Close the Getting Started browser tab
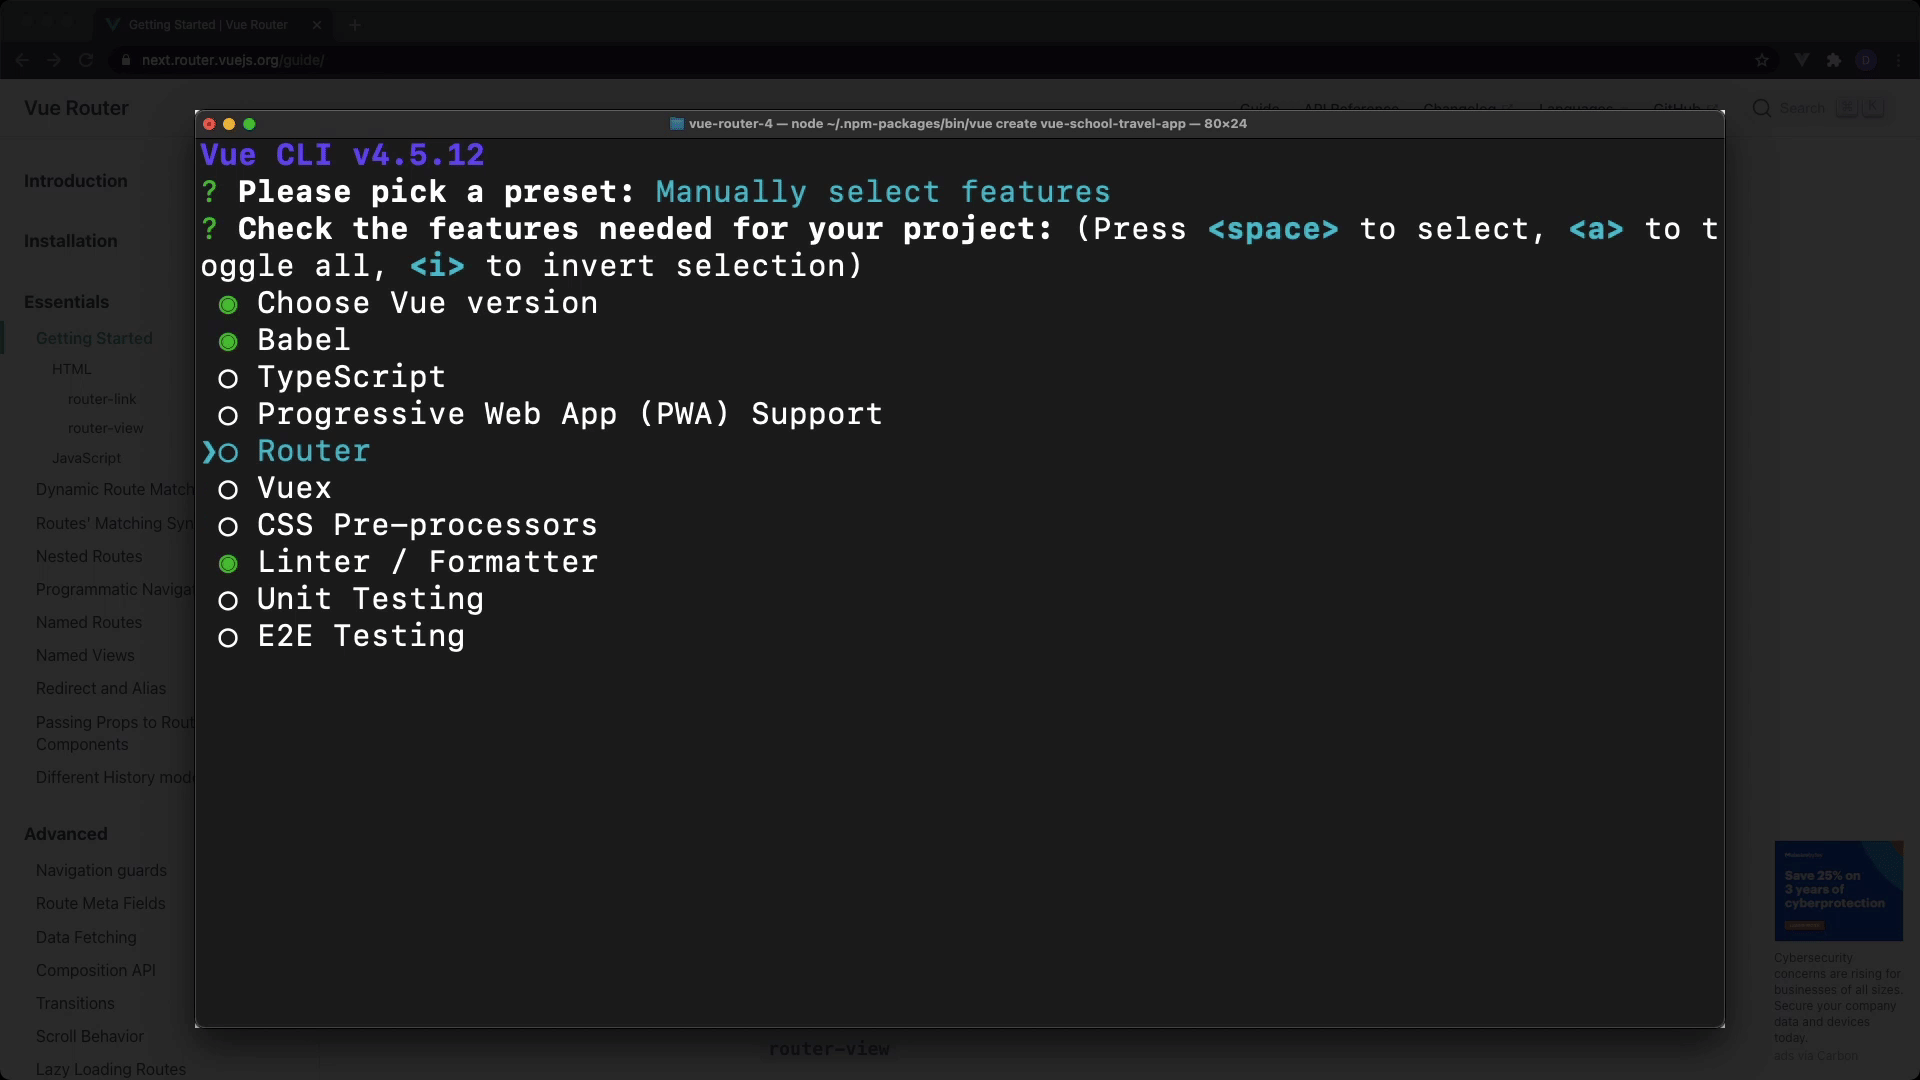 [x=317, y=25]
